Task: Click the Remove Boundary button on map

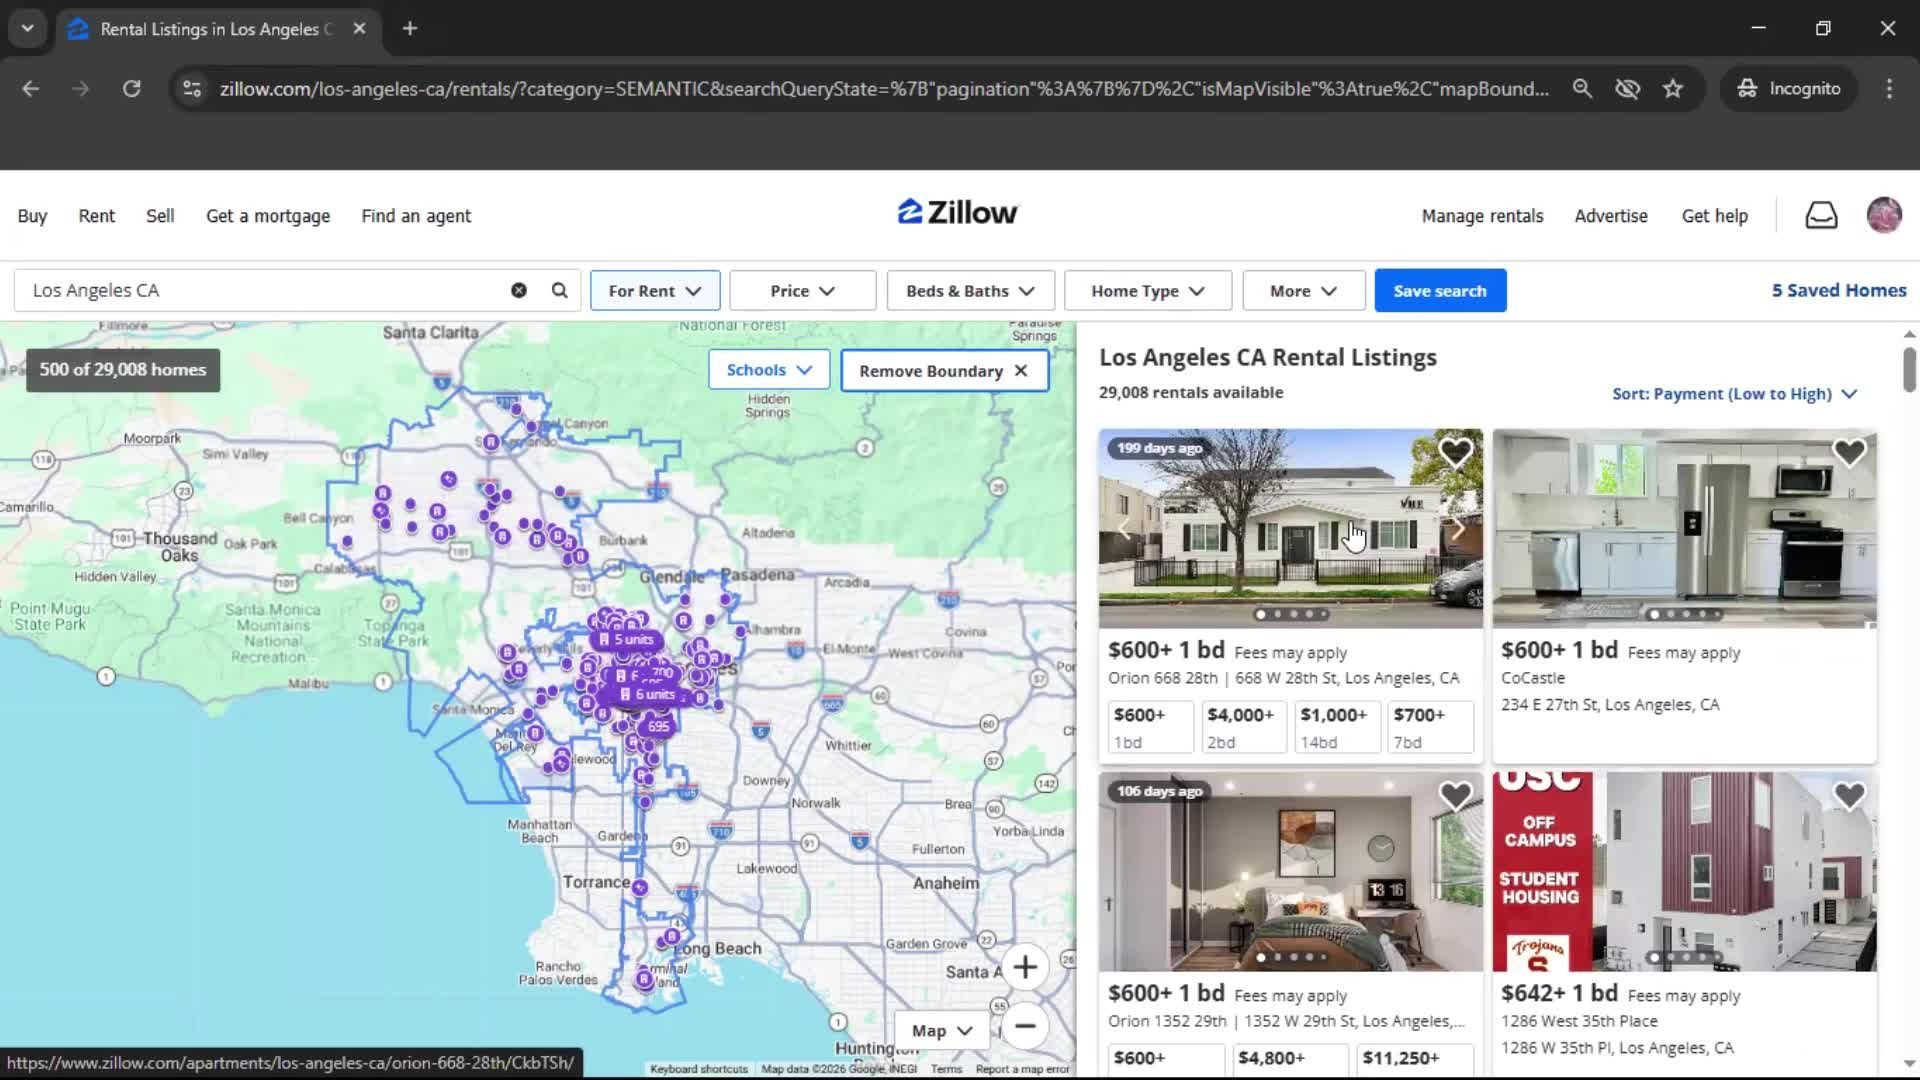Action: coord(943,371)
